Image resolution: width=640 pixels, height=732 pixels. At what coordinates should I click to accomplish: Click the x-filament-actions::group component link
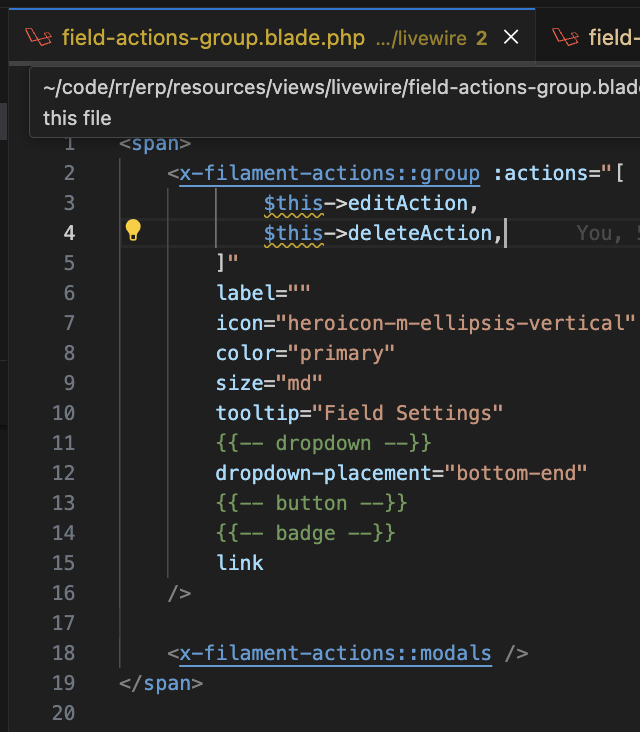click(x=330, y=173)
